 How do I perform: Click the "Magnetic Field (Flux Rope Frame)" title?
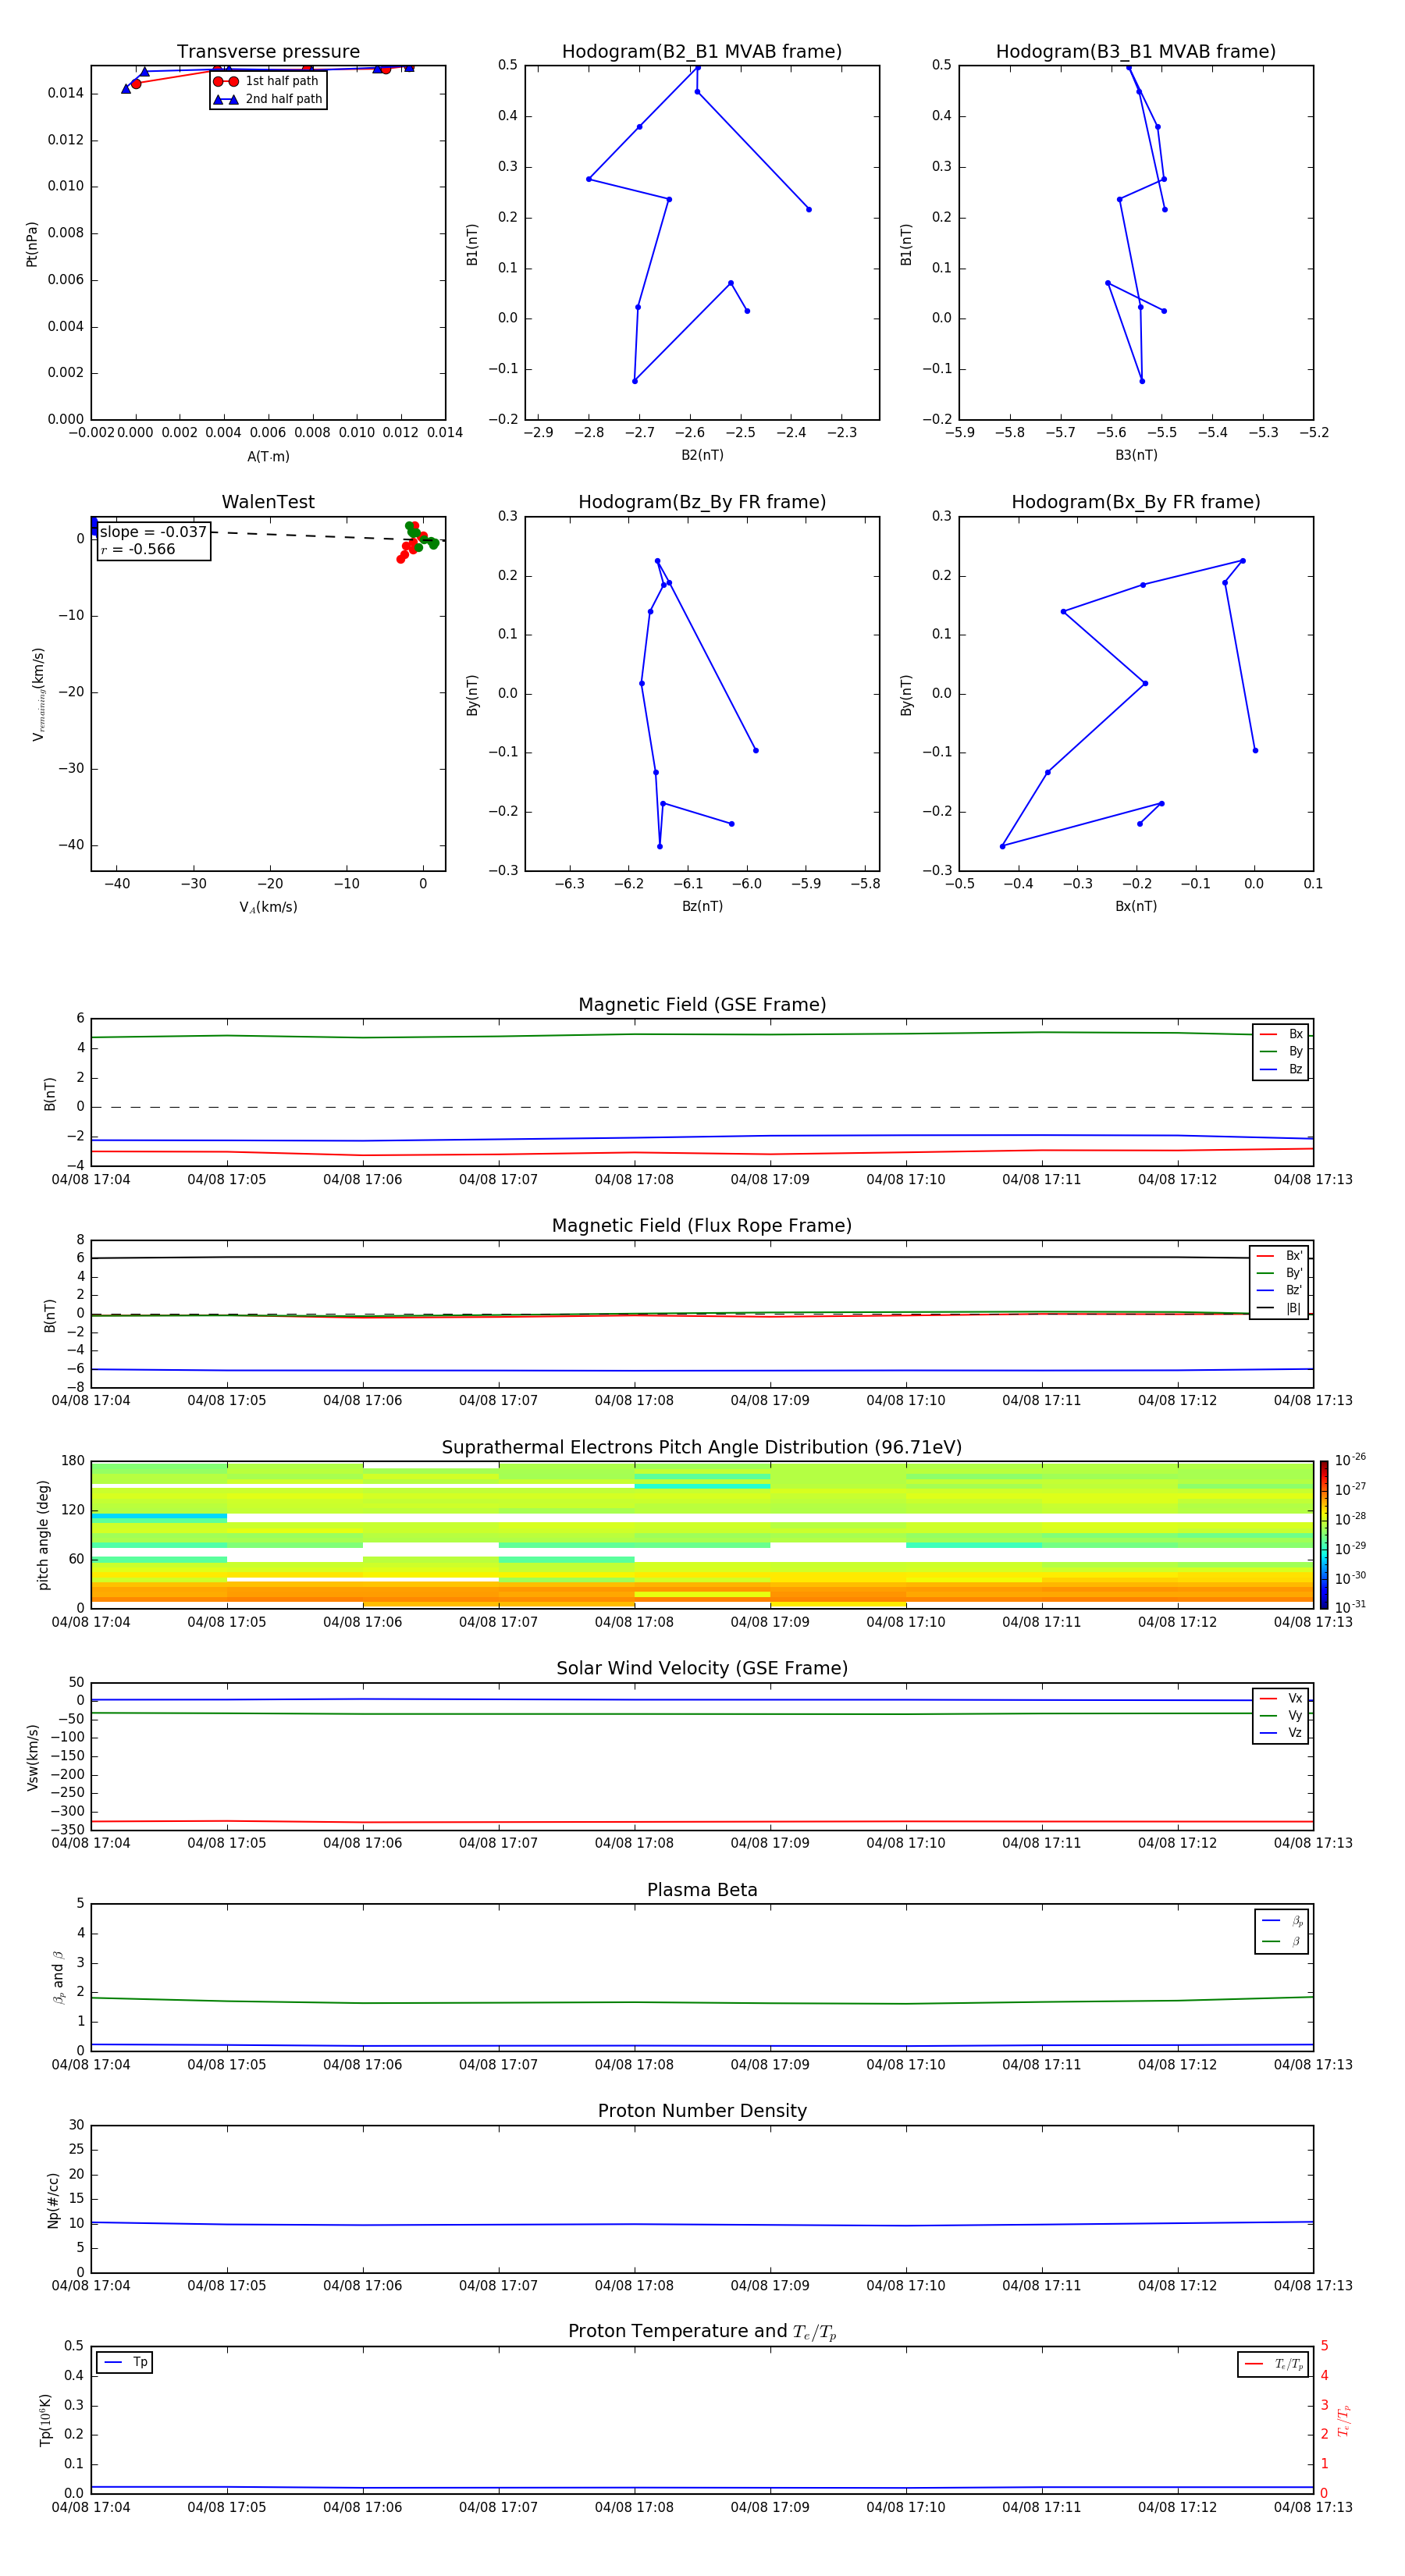(x=702, y=1226)
